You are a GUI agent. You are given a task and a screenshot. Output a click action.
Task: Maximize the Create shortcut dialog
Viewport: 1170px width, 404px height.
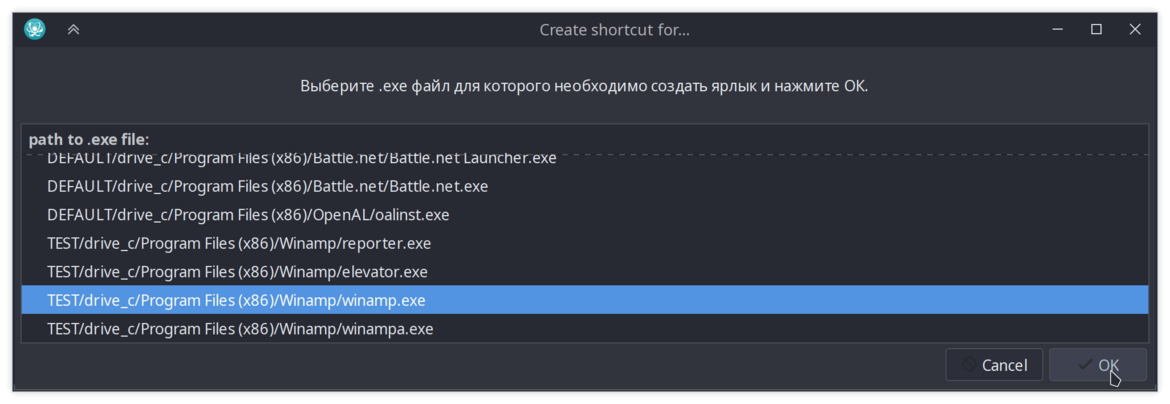(1096, 30)
